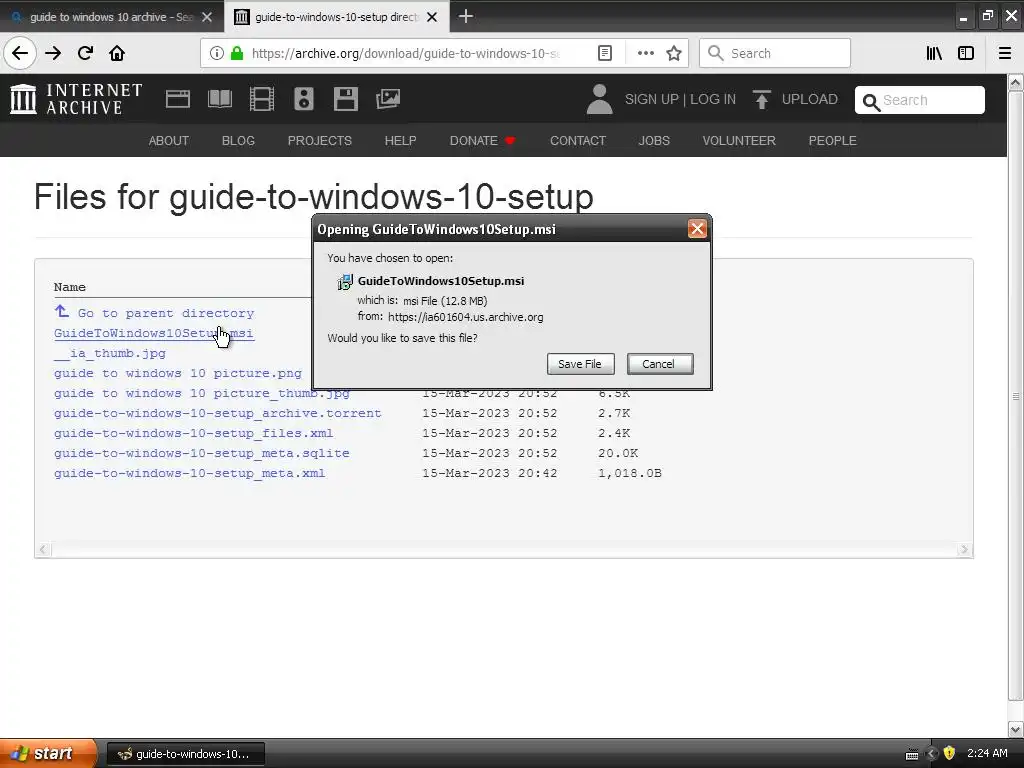Open the DONATE nav item
Viewport: 1024px width, 768px height.
pos(482,140)
